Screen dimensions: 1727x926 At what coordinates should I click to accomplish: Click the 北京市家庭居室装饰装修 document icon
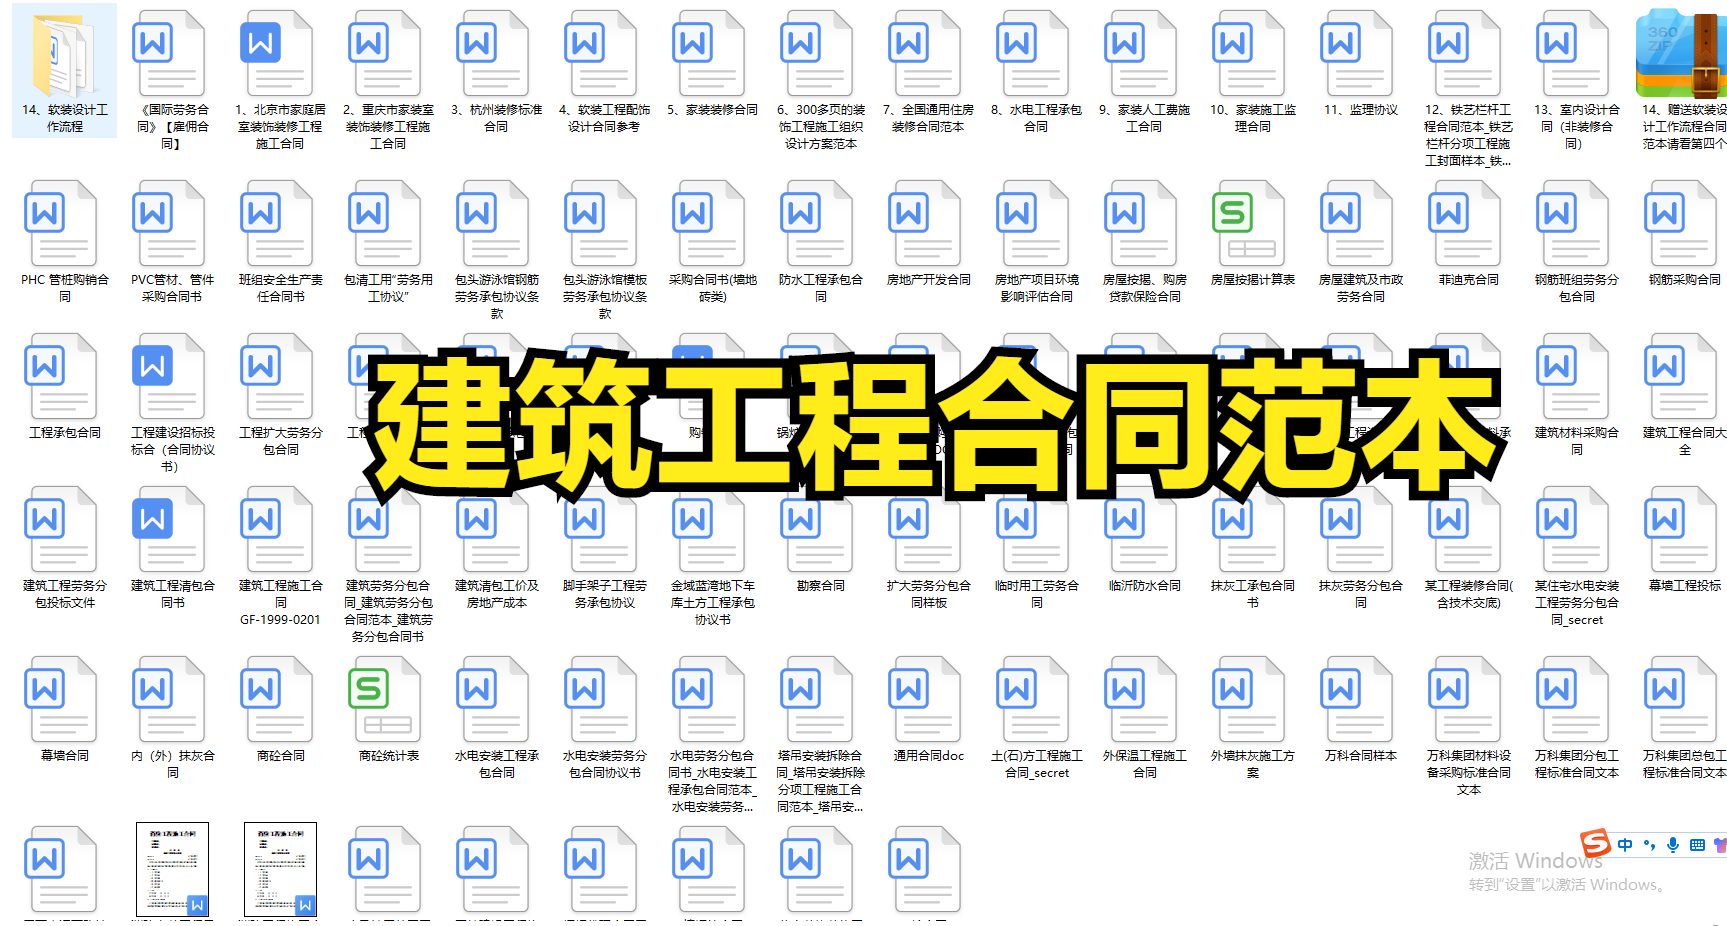click(x=276, y=54)
